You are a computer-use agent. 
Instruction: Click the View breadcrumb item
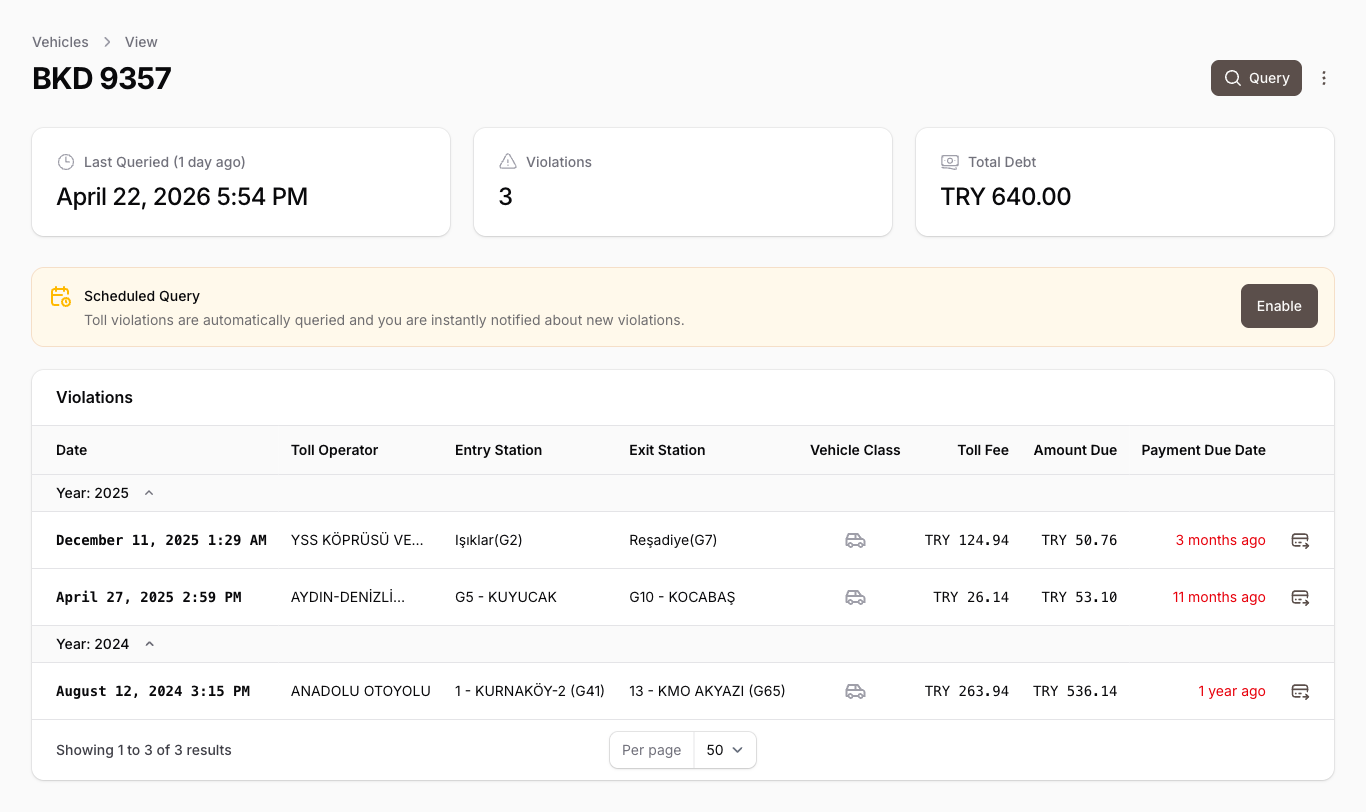pos(141,42)
